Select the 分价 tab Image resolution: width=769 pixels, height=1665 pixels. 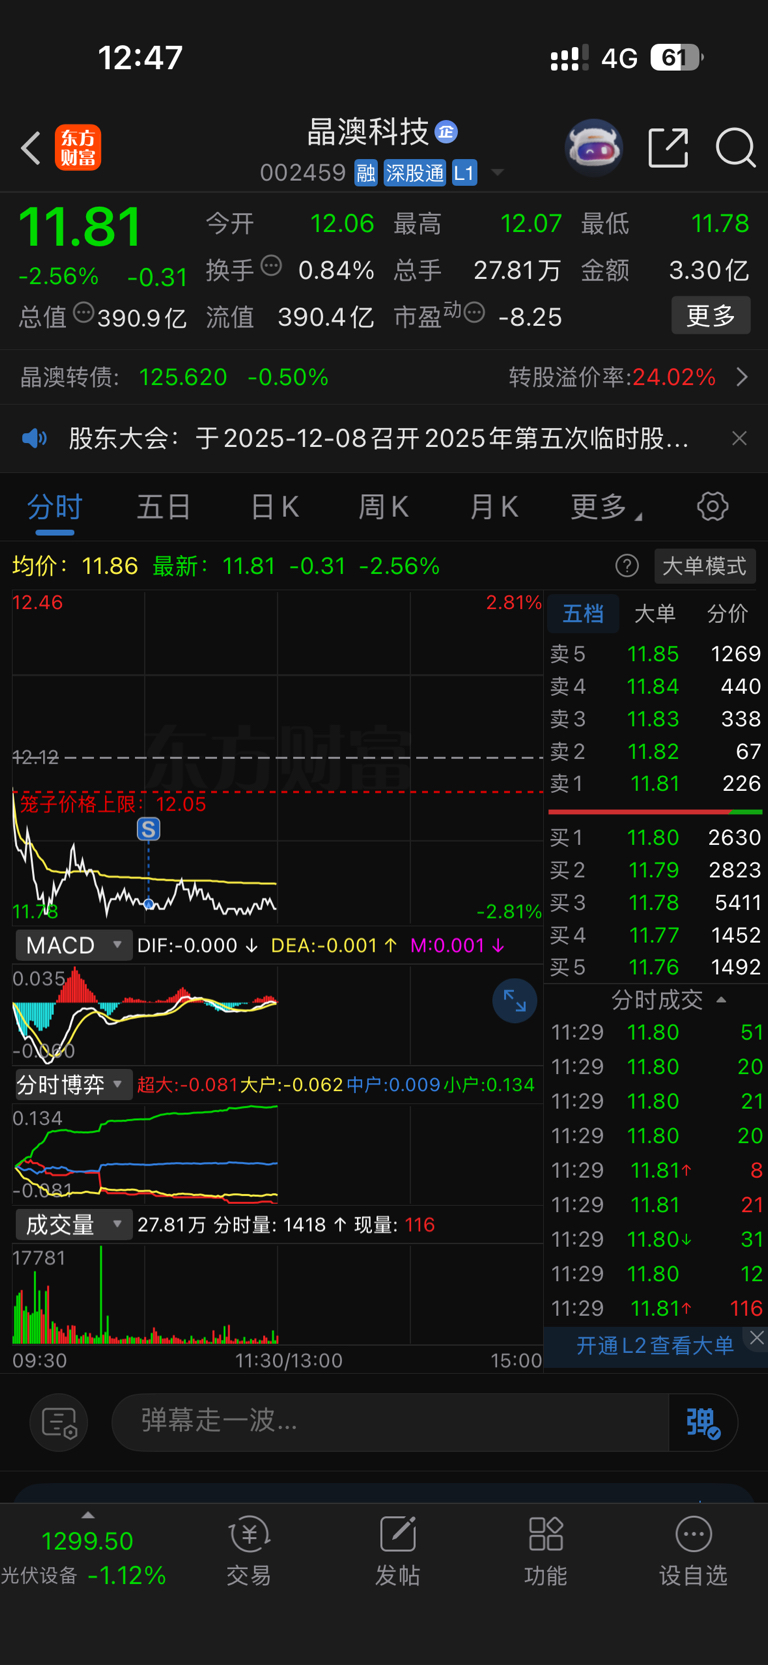(727, 613)
